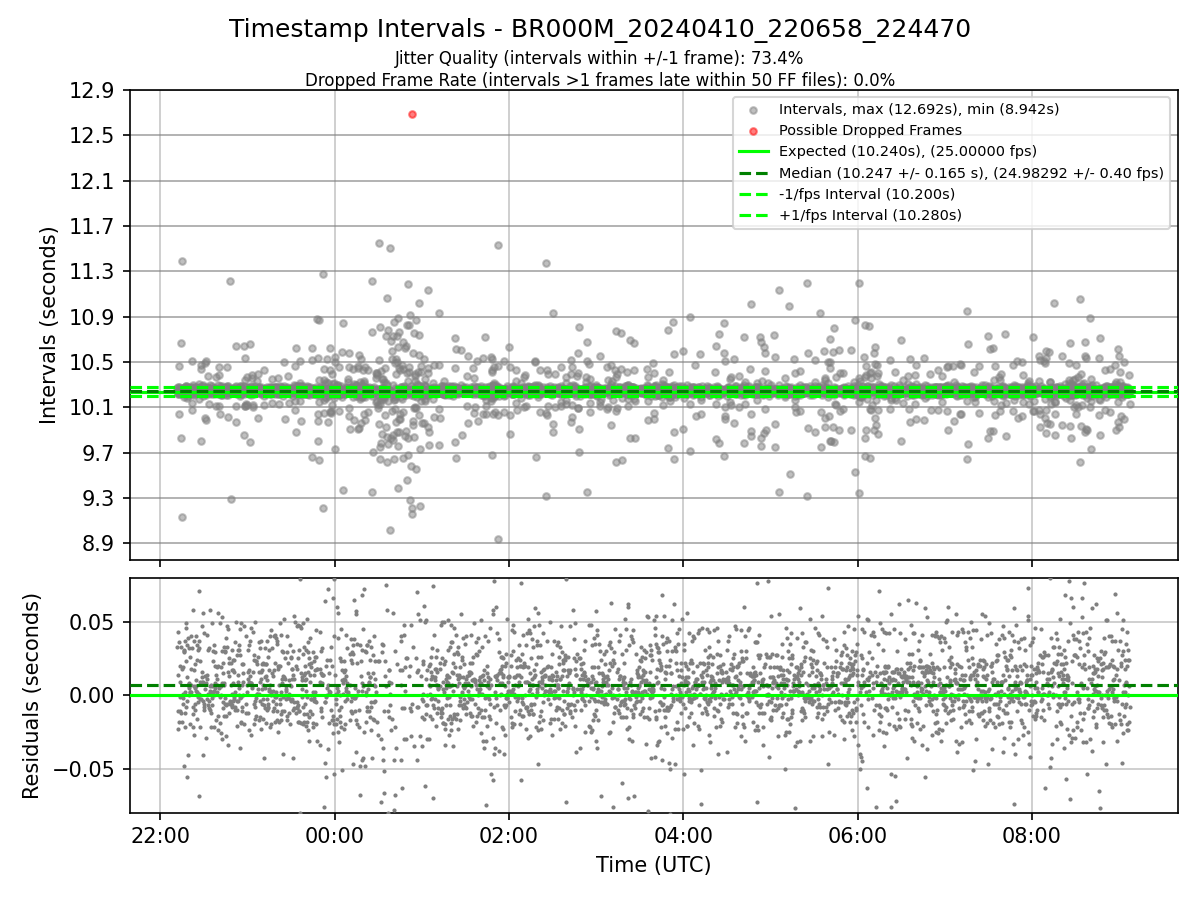The width and height of the screenshot is (1200, 900).
Task: Click the 06:00 time tick label
Action: tap(858, 834)
